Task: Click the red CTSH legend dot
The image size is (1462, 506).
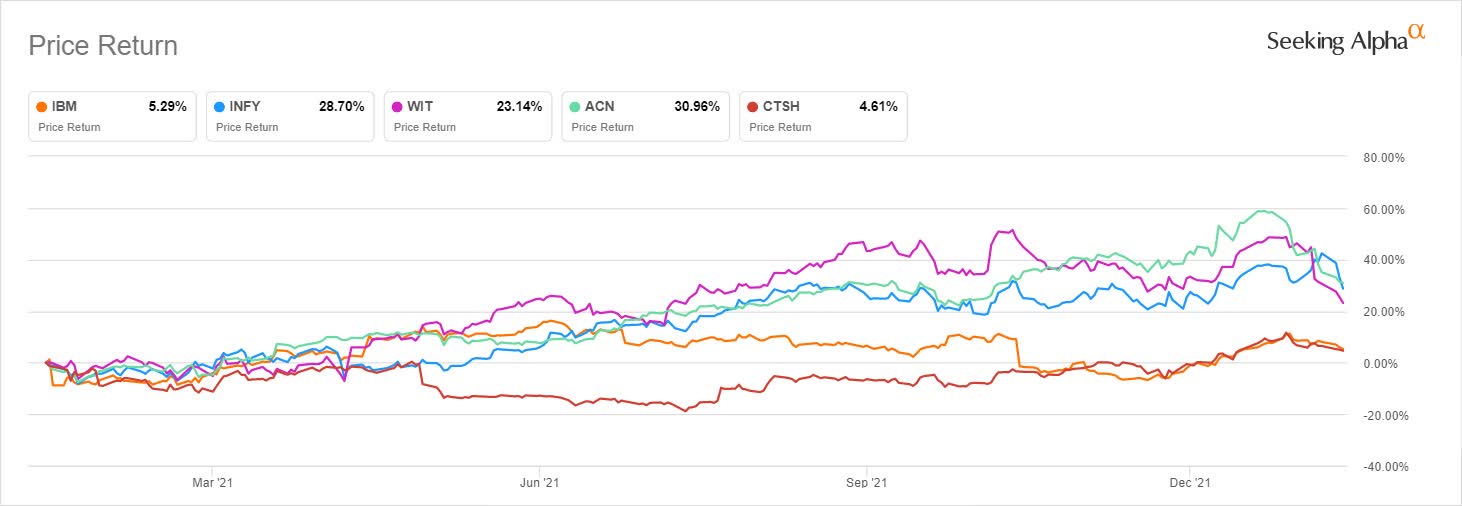Action: (753, 106)
